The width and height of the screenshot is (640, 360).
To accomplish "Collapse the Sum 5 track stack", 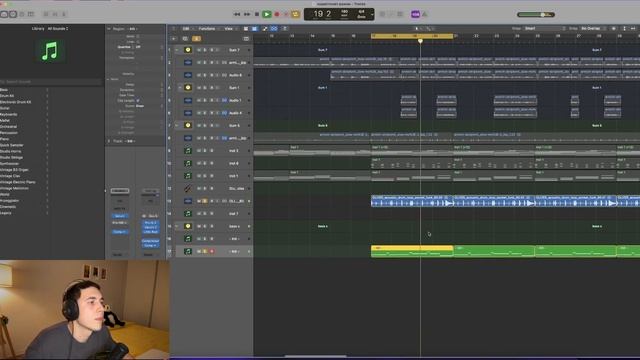I will (x=177, y=126).
